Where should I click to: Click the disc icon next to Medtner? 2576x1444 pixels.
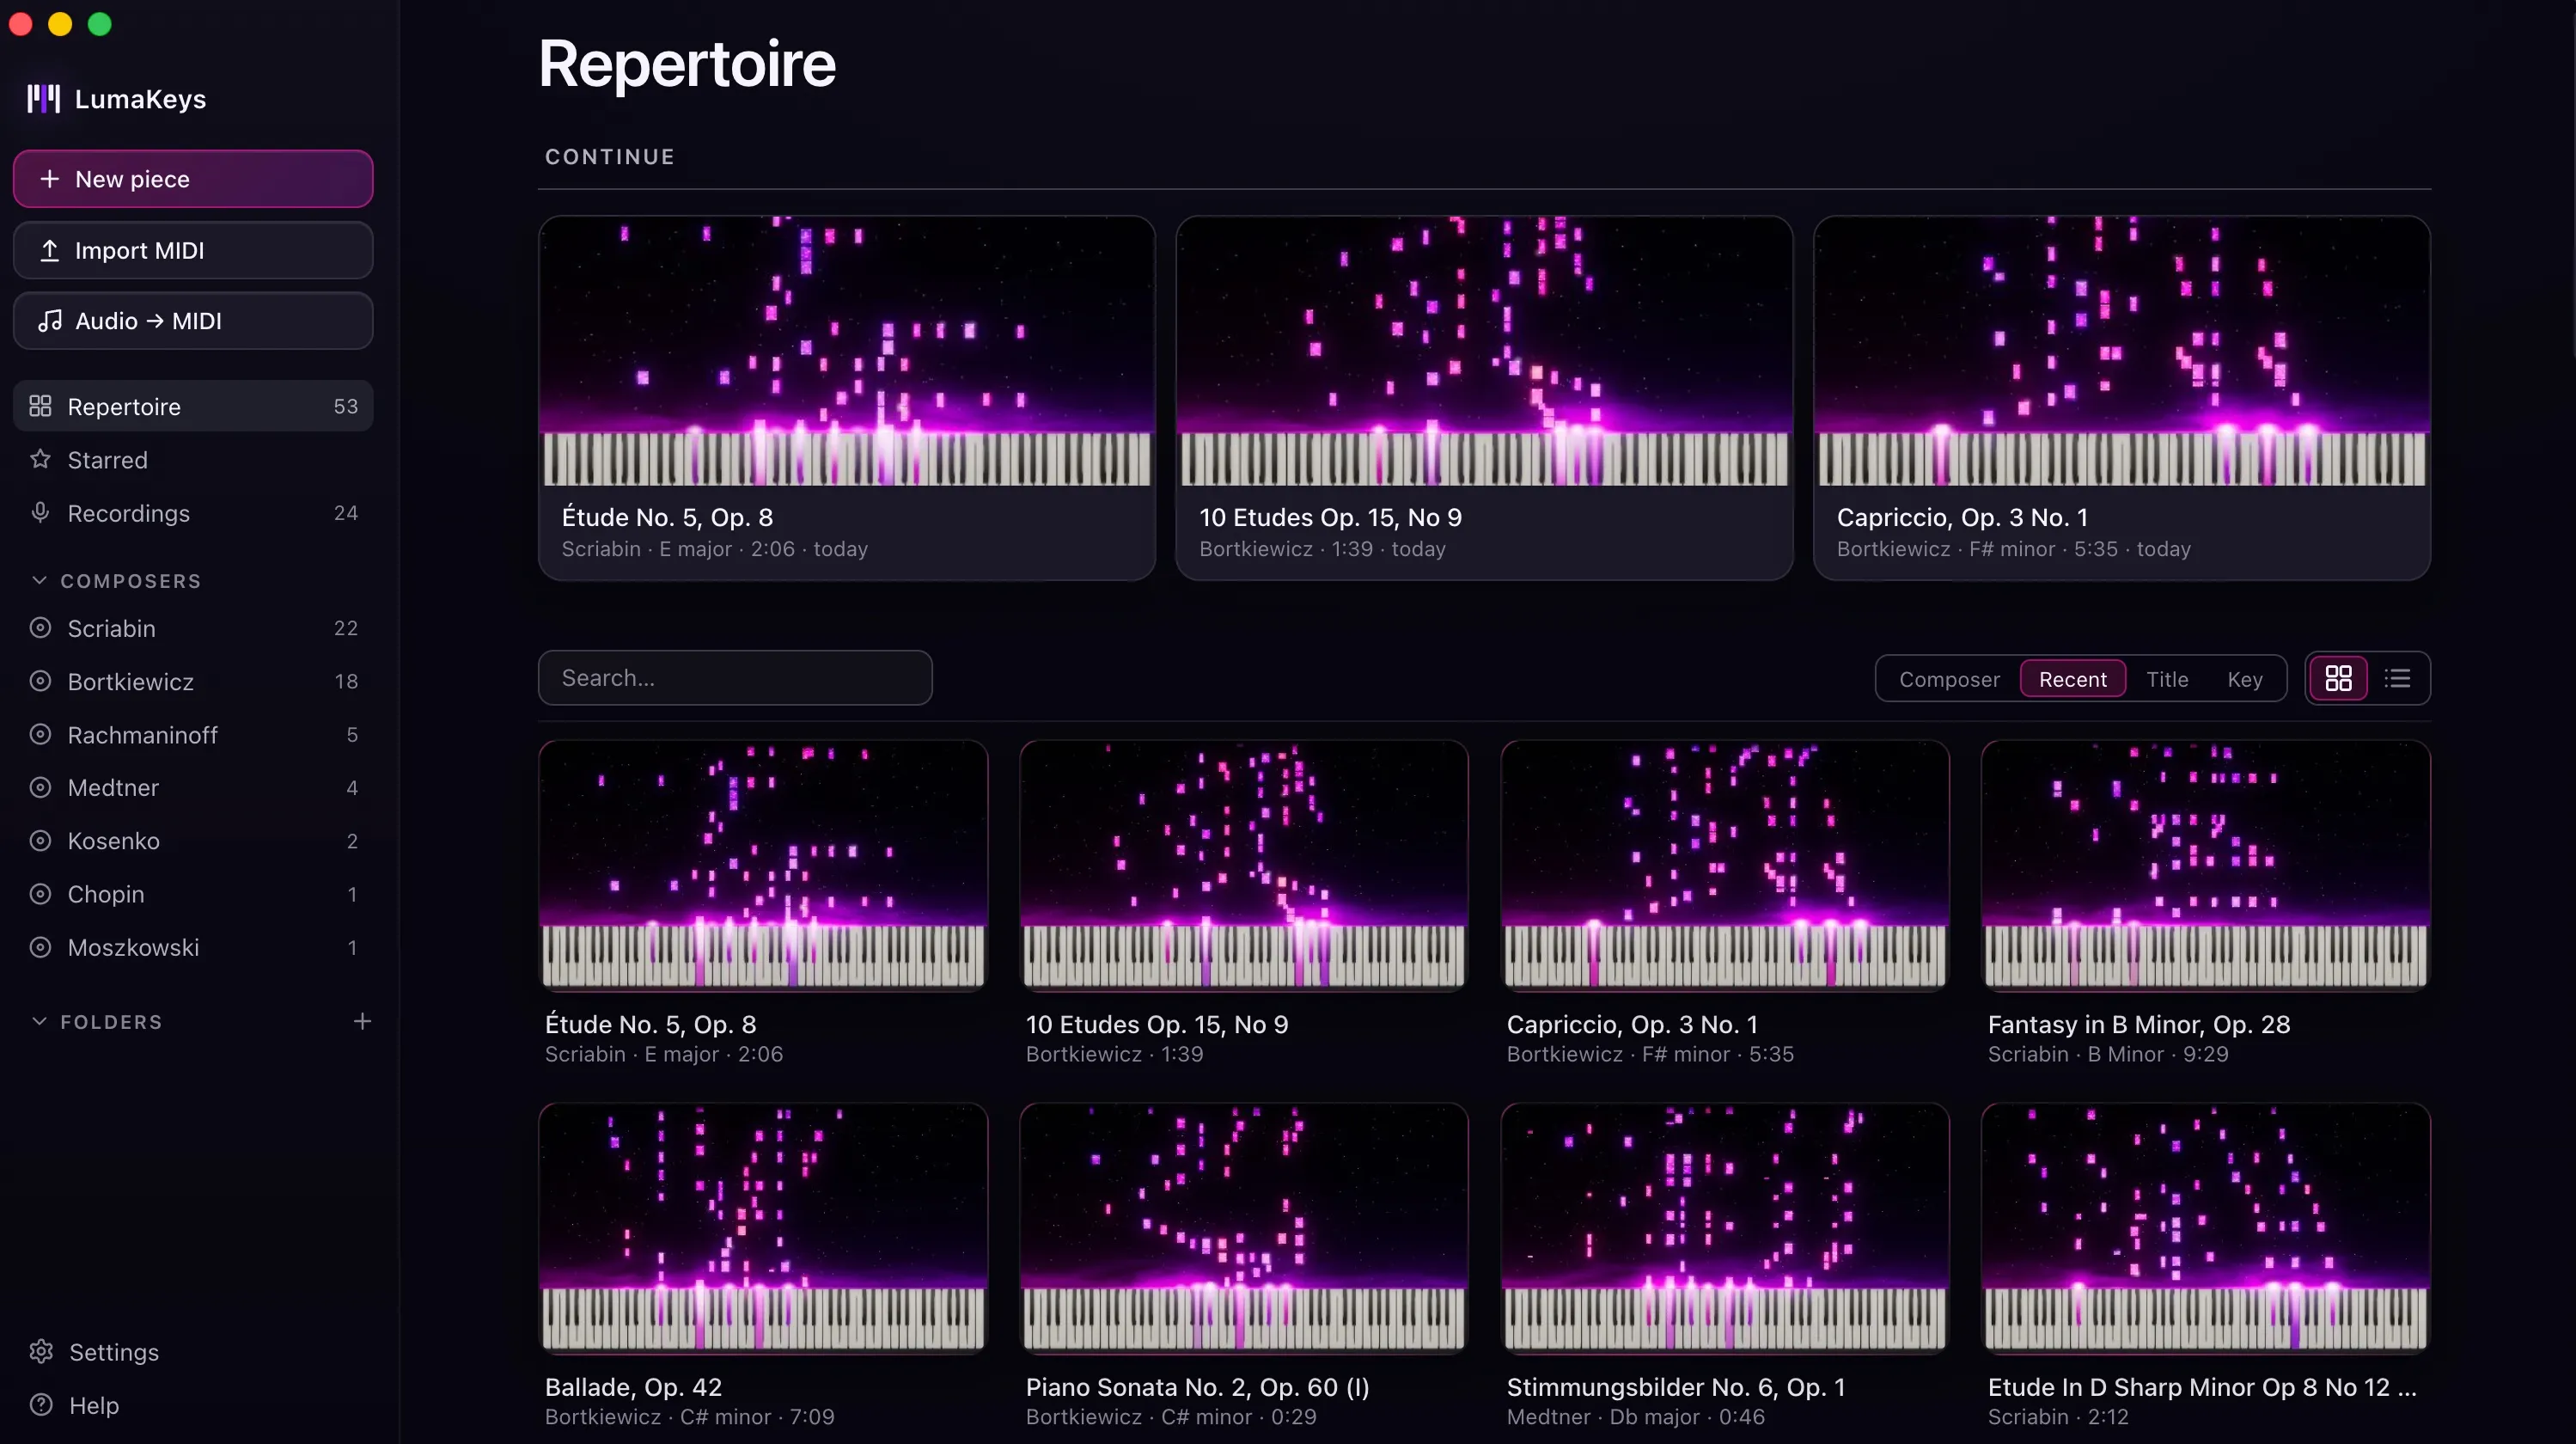pos(40,787)
